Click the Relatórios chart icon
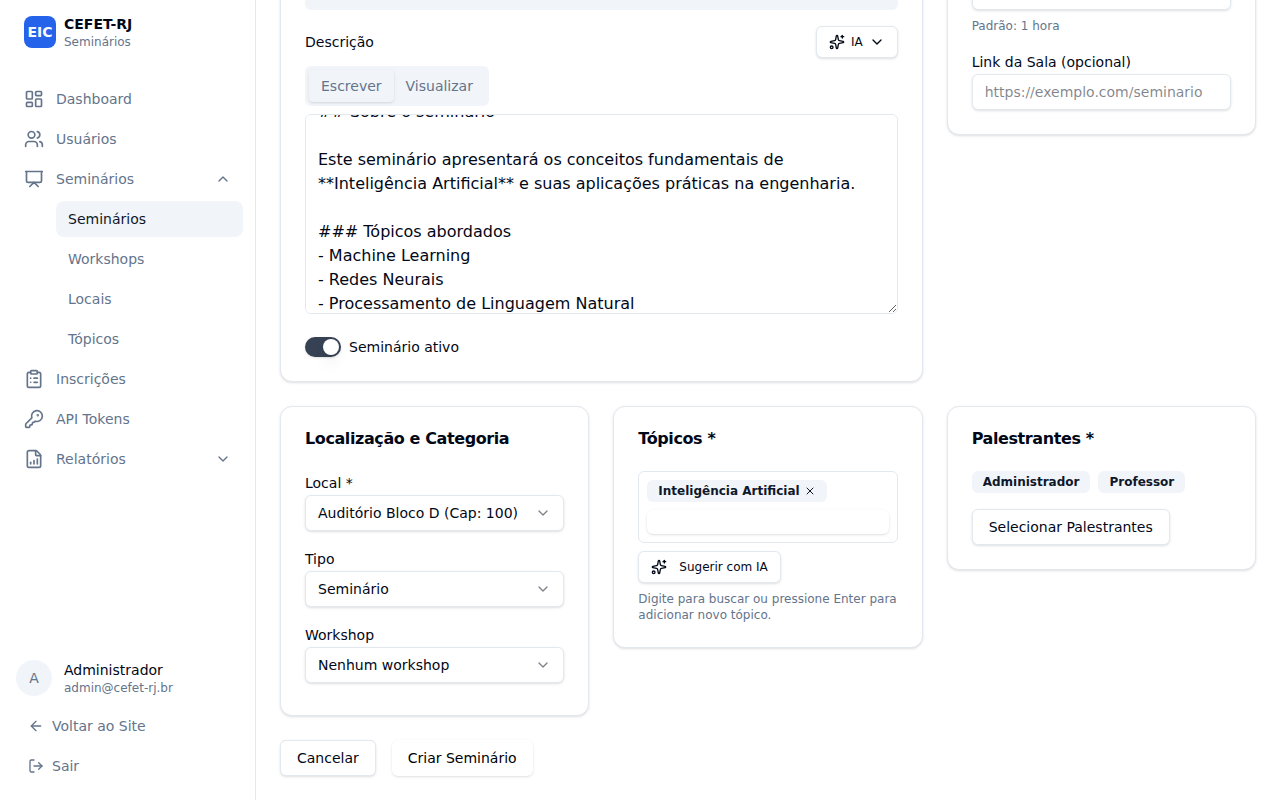1280x800 pixels. point(34,459)
